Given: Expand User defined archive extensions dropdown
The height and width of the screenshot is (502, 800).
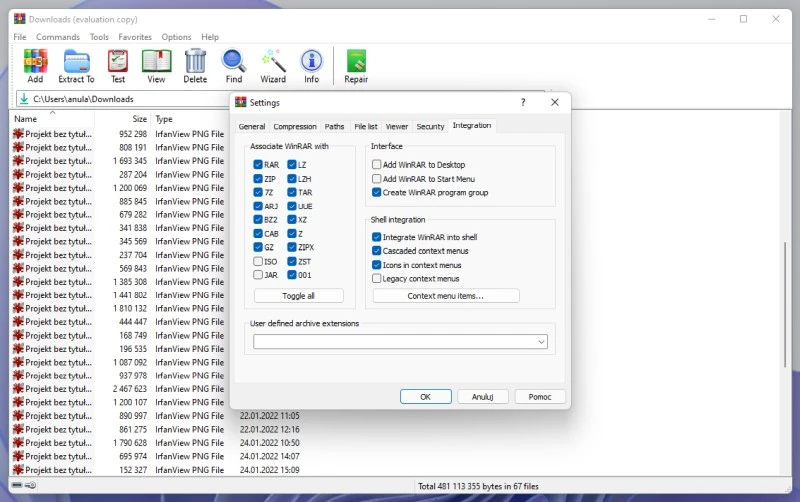Looking at the screenshot, I should pyautogui.click(x=541, y=342).
